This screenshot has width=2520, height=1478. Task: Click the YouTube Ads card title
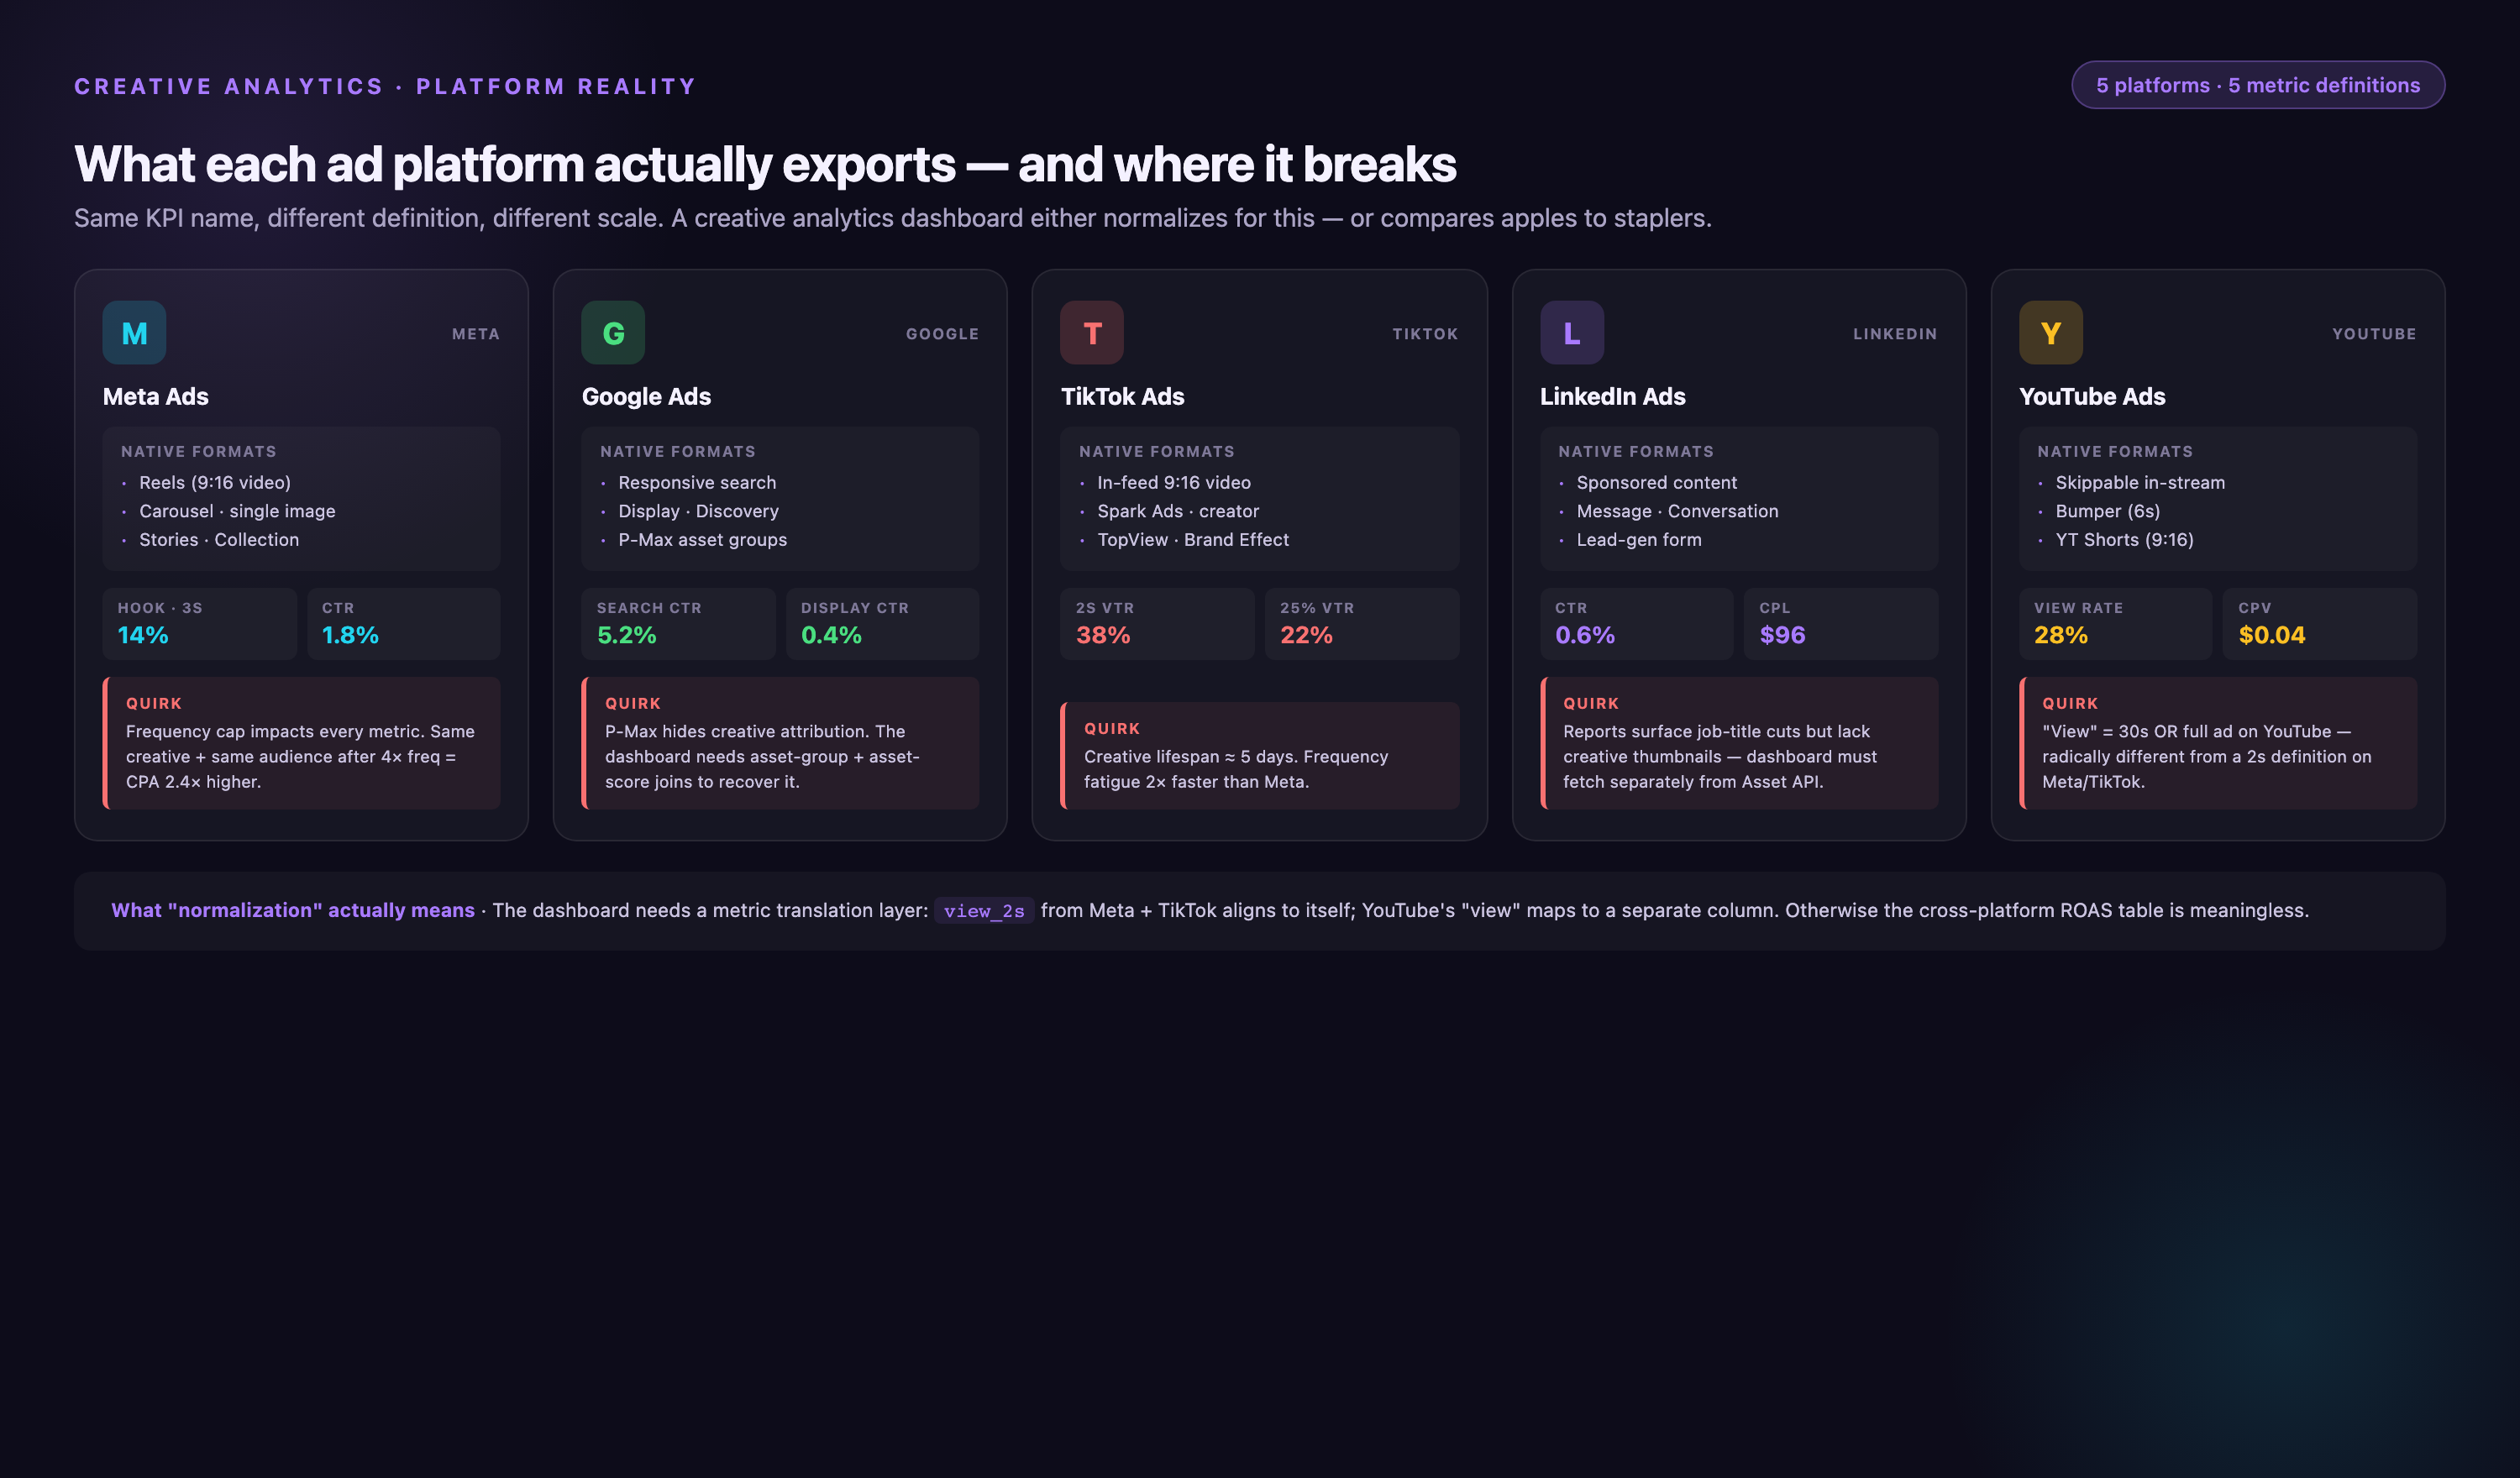(x=2092, y=397)
